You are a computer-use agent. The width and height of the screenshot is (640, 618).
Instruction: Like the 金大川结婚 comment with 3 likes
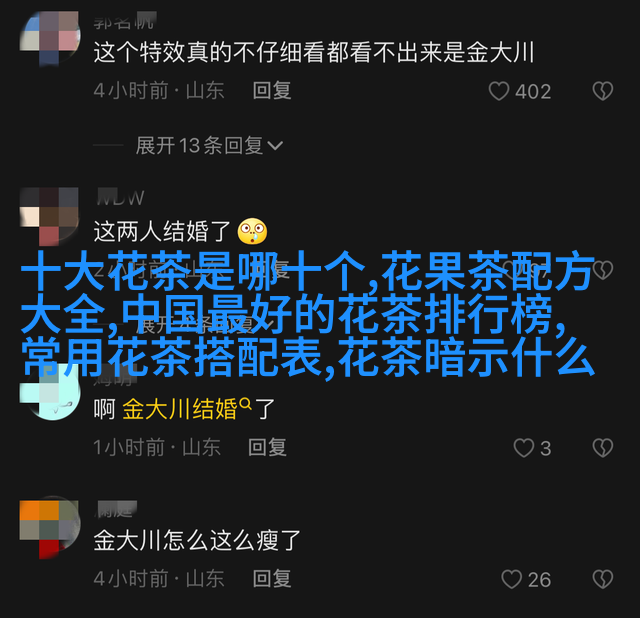(x=524, y=448)
